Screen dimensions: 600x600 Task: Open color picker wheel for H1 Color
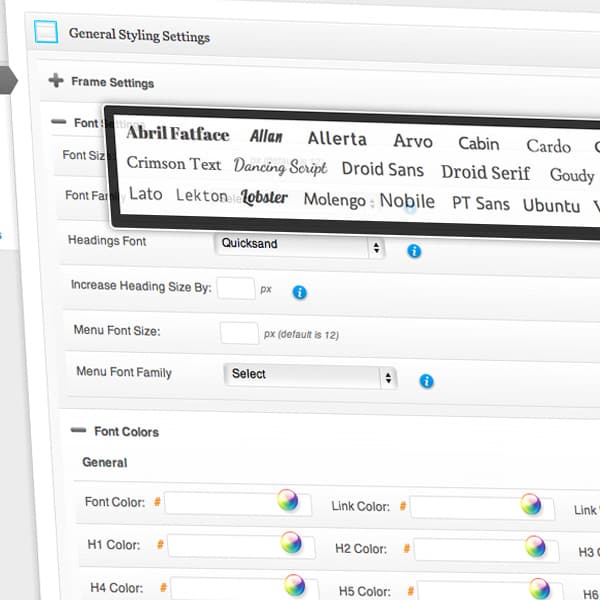291,542
